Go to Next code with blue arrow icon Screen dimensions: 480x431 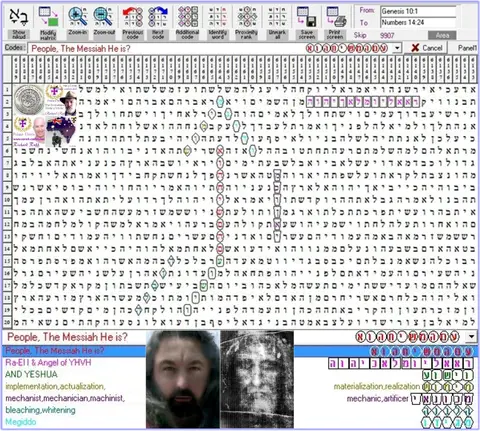158,17
